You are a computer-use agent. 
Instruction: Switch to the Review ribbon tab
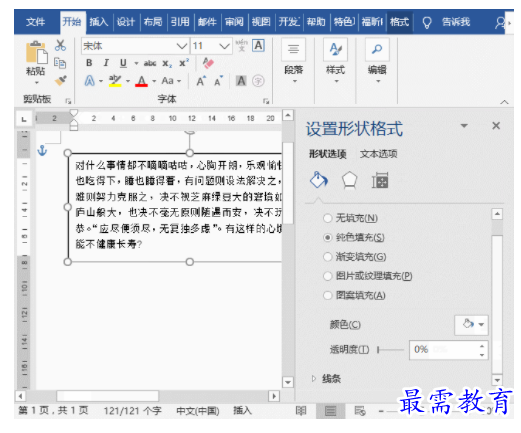tap(234, 22)
